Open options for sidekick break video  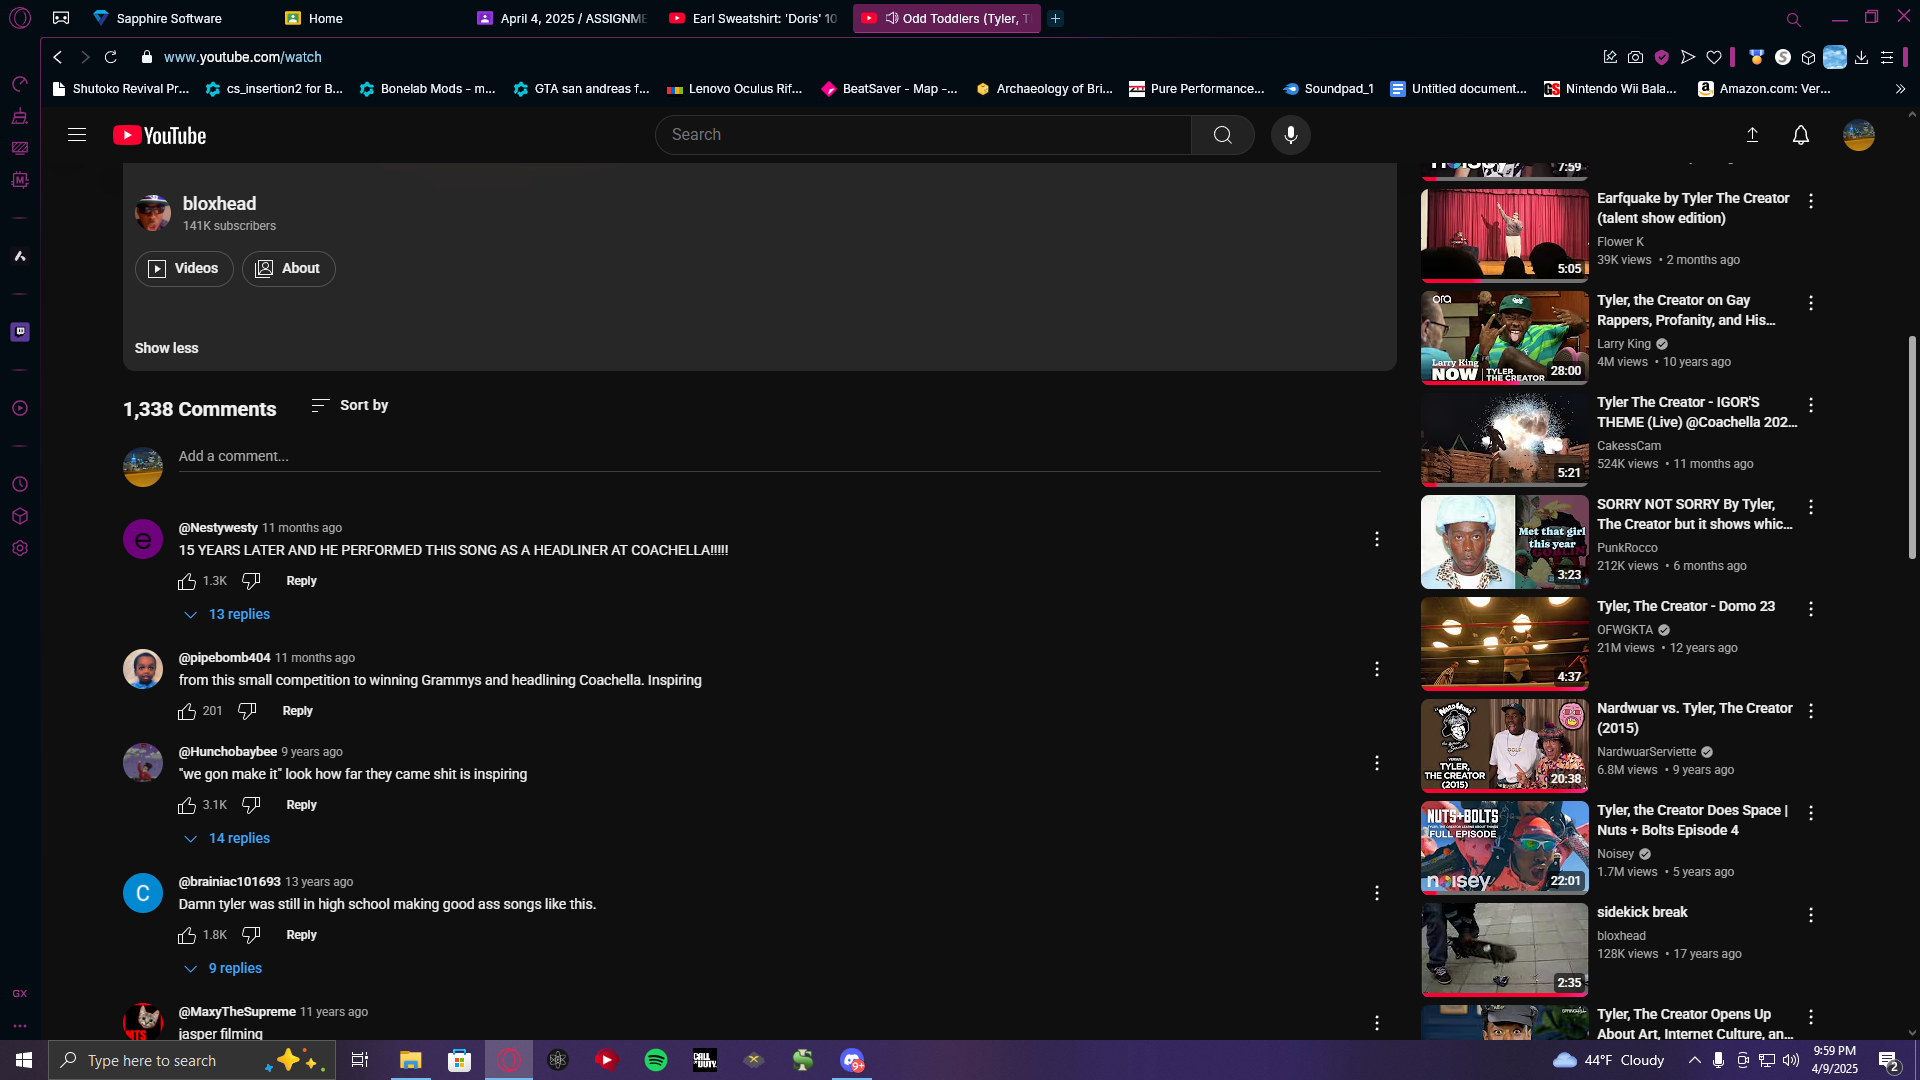[1811, 915]
